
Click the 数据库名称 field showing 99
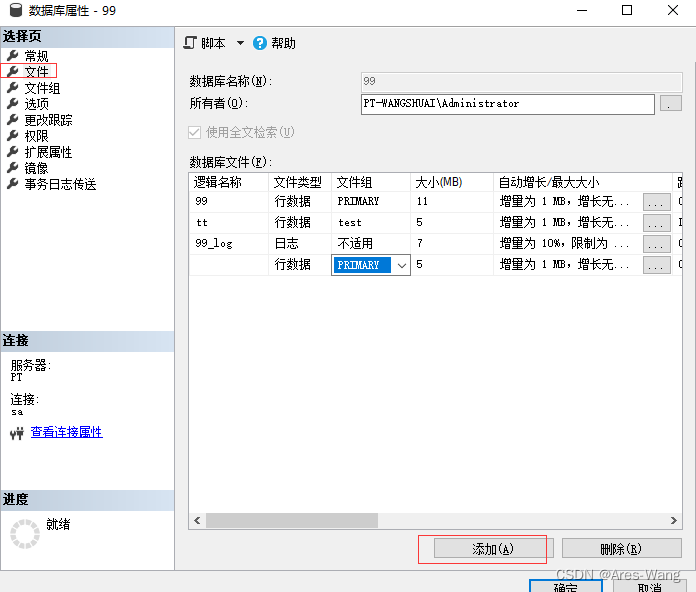(x=522, y=81)
